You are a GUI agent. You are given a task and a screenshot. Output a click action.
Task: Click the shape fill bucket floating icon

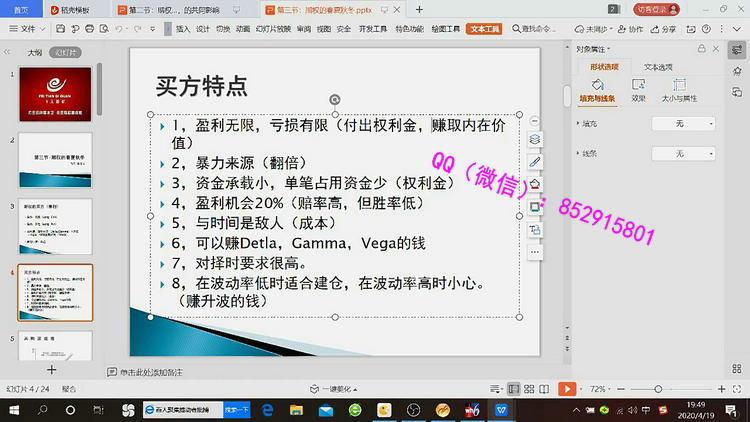pos(534,184)
